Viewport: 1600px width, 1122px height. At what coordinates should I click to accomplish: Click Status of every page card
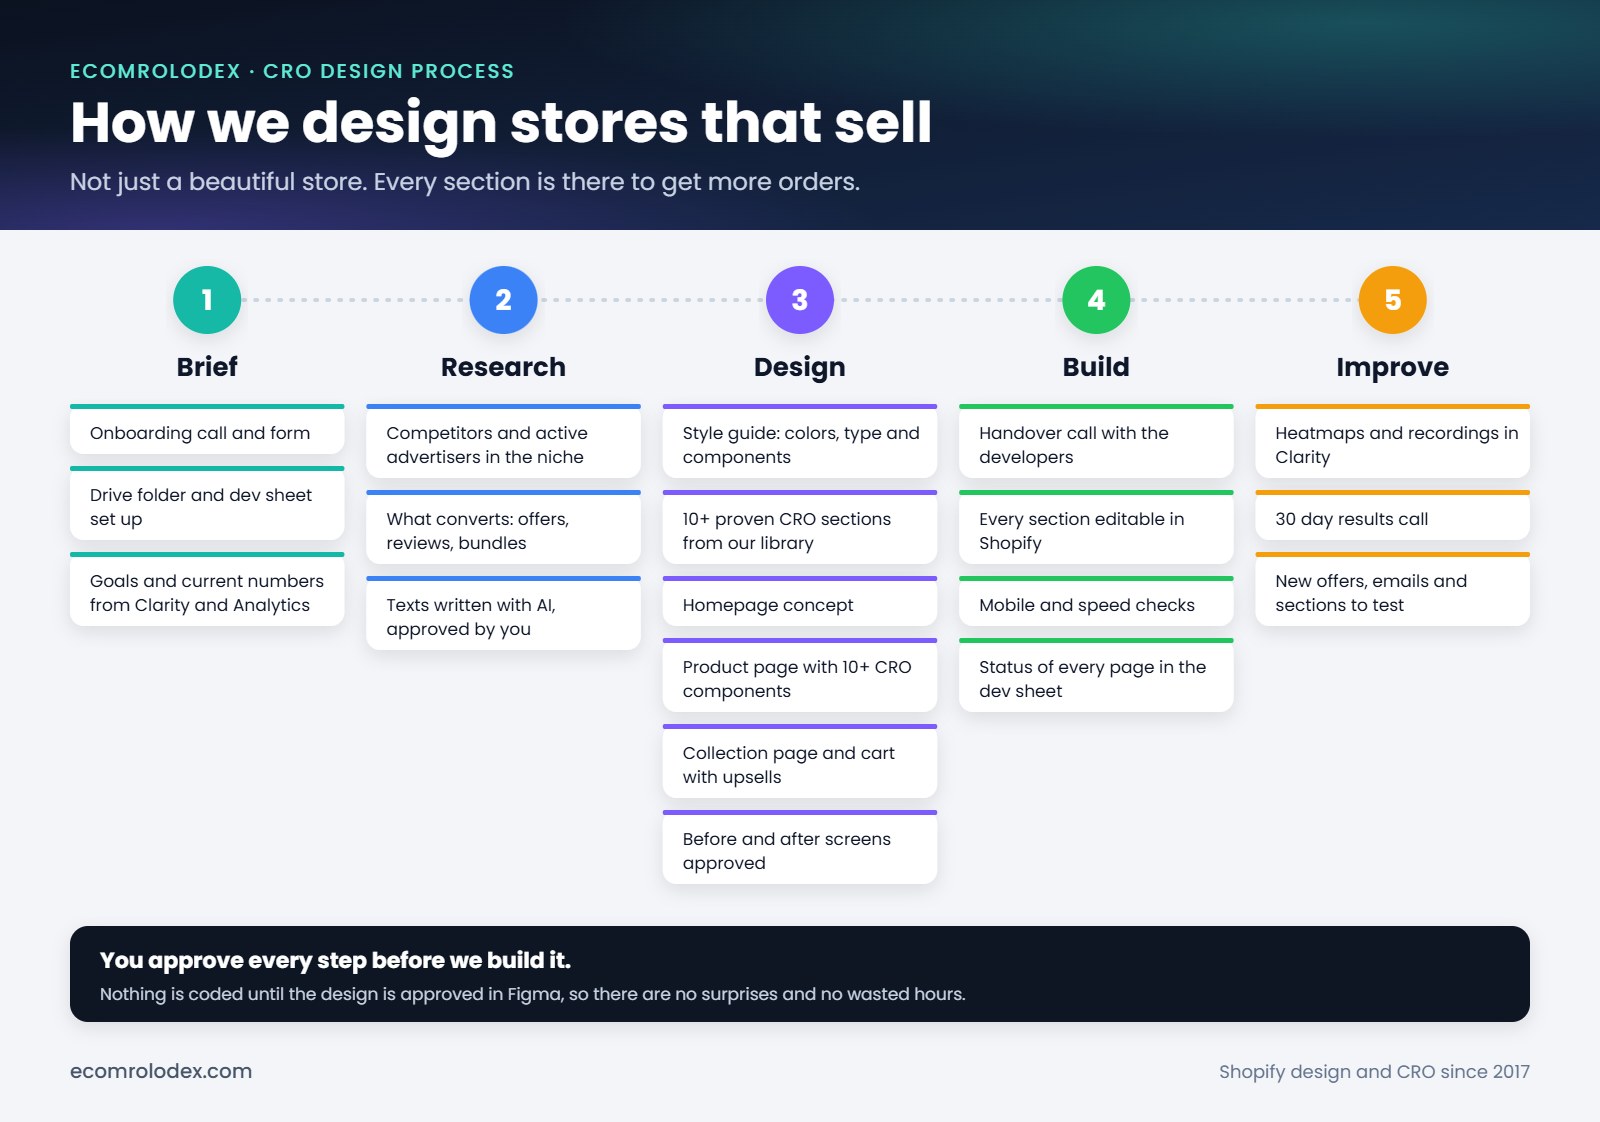(1096, 675)
